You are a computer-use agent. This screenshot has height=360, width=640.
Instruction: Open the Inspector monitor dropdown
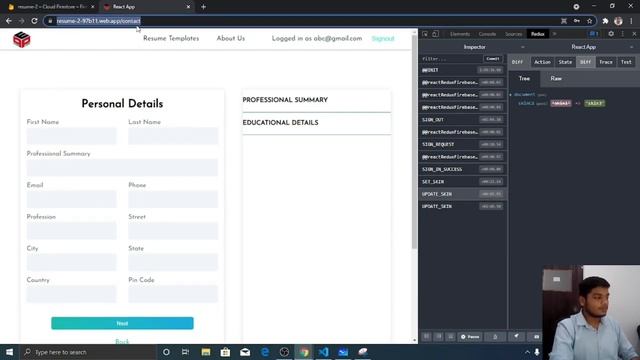tap(475, 47)
